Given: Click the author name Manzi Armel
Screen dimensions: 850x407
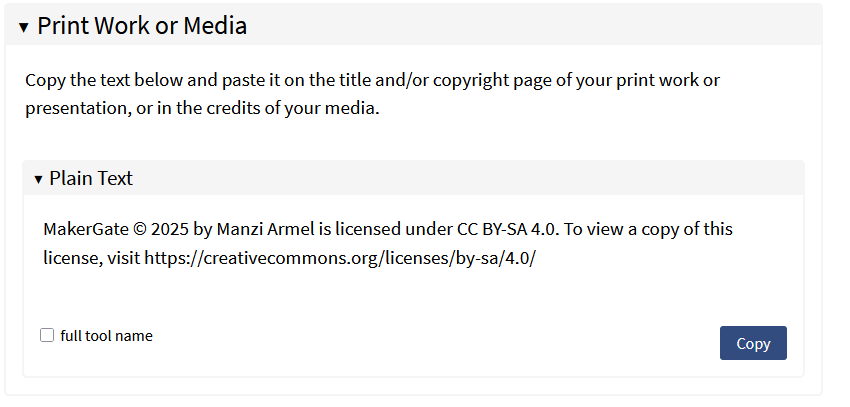Looking at the screenshot, I should coord(266,229).
